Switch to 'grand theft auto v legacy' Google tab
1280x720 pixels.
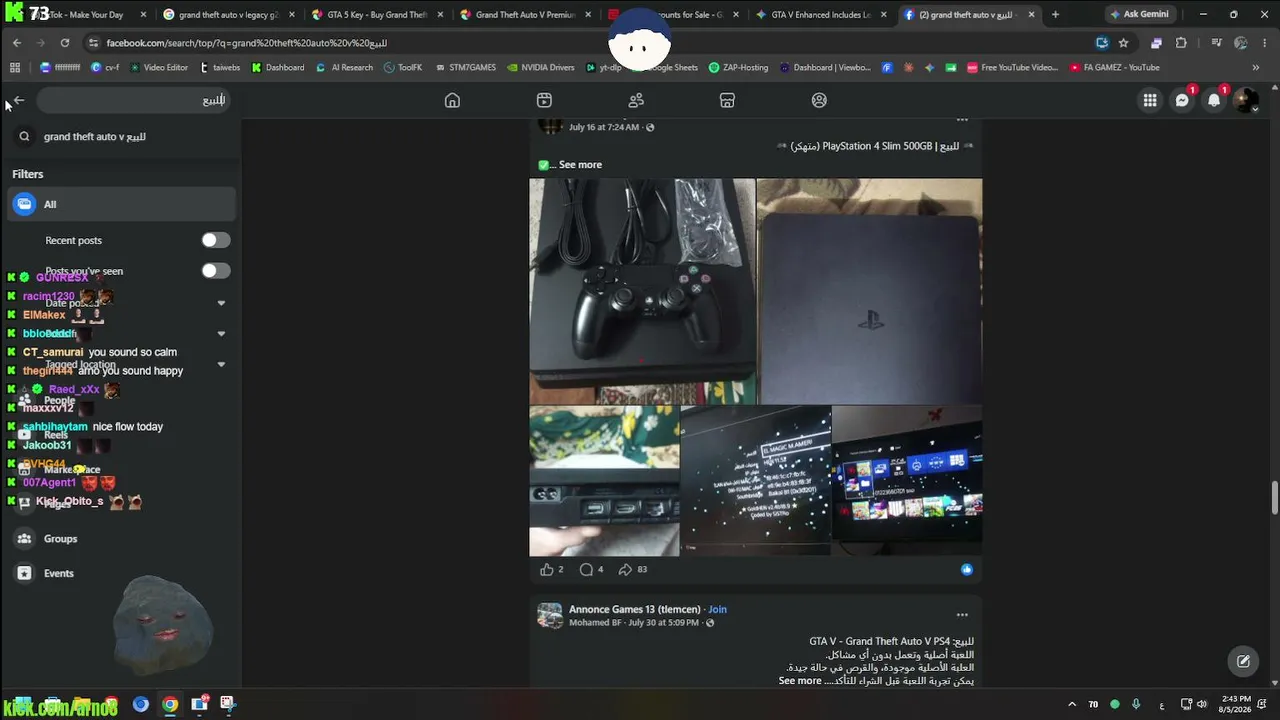(x=228, y=15)
